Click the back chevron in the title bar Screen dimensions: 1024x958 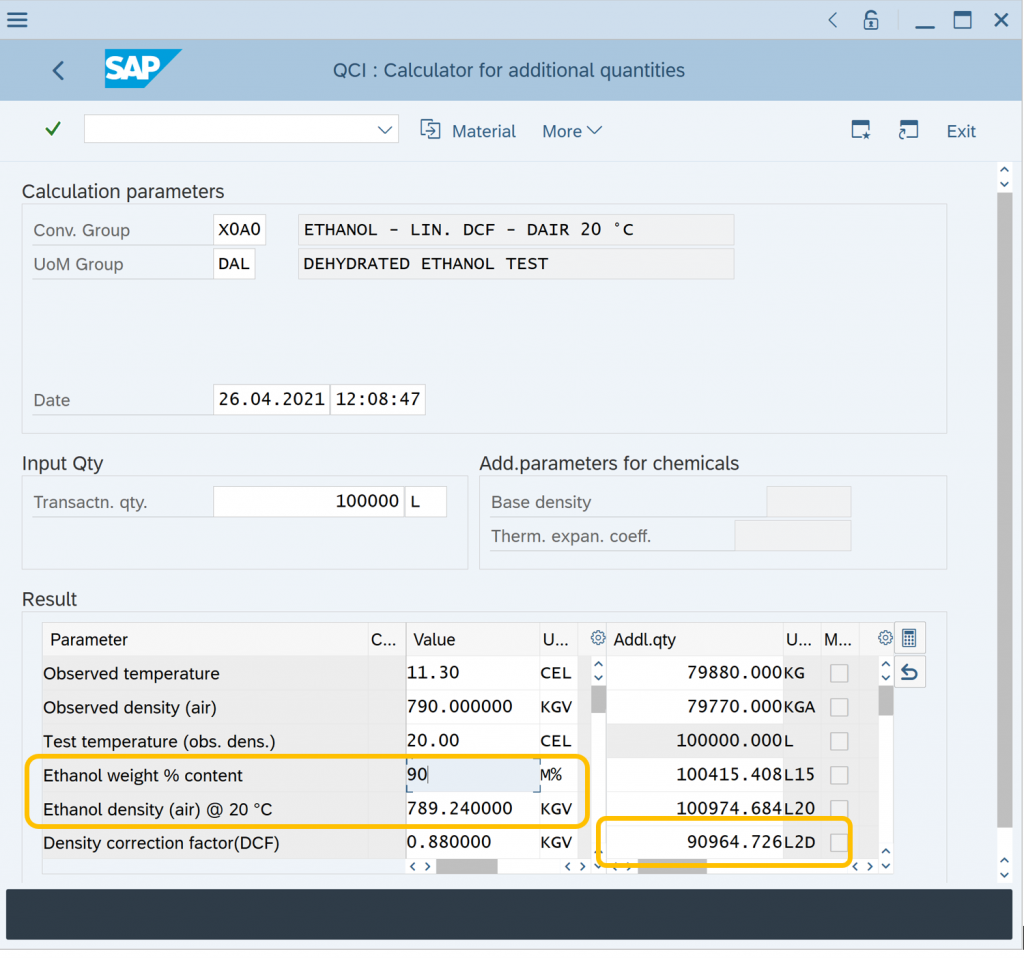coord(833,20)
